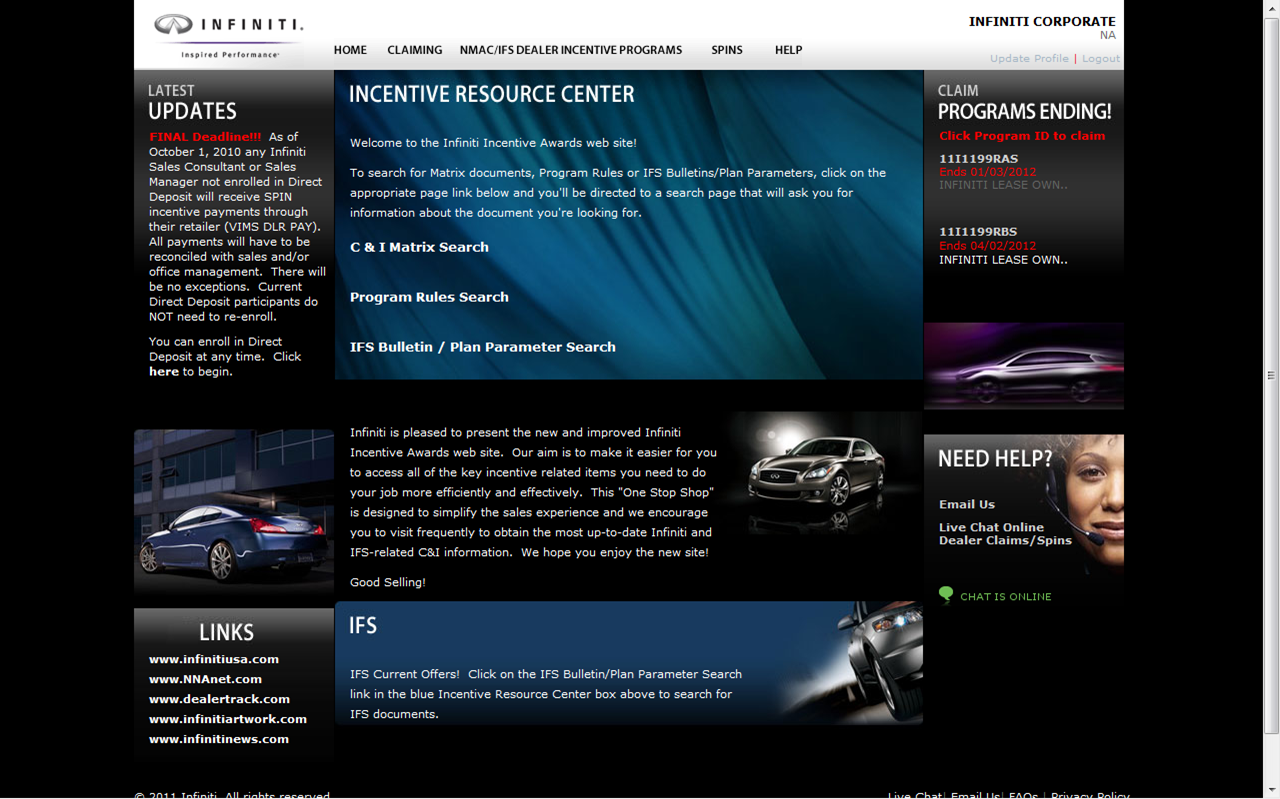
Task: Click the green chat online bubble icon
Action: 946,595
